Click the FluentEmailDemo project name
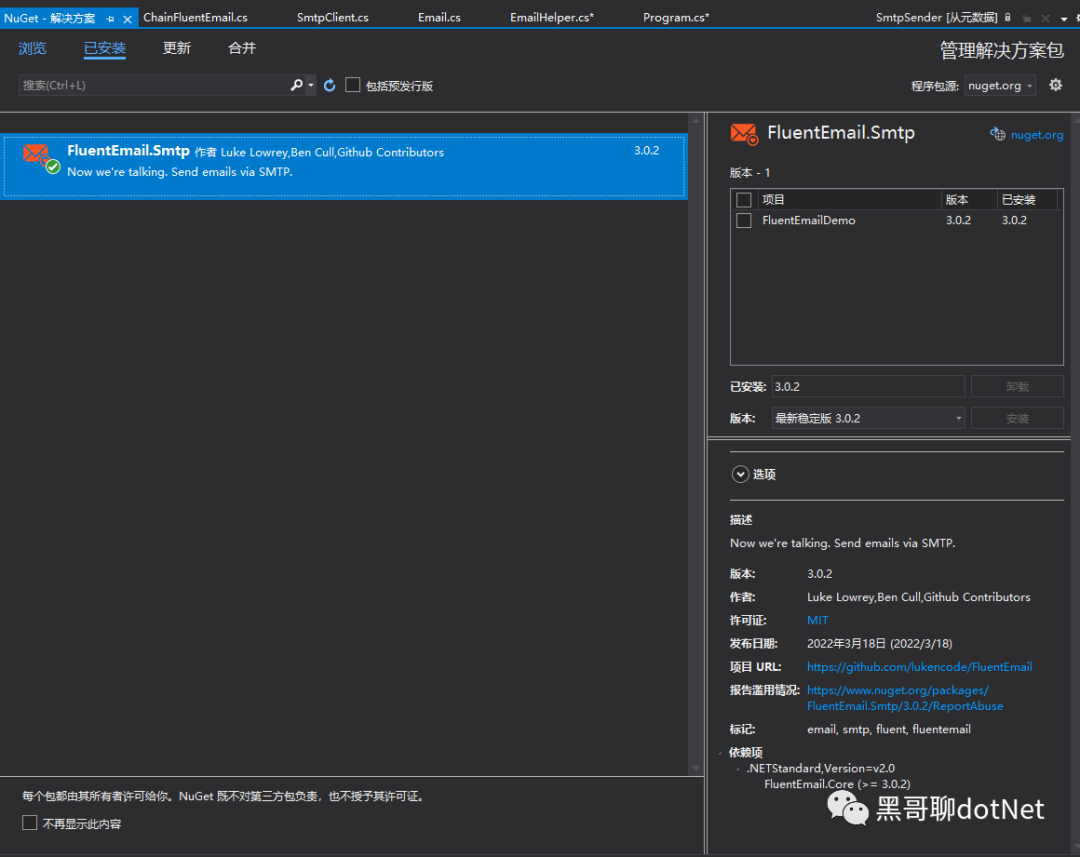The width and height of the screenshot is (1080, 857). (809, 220)
